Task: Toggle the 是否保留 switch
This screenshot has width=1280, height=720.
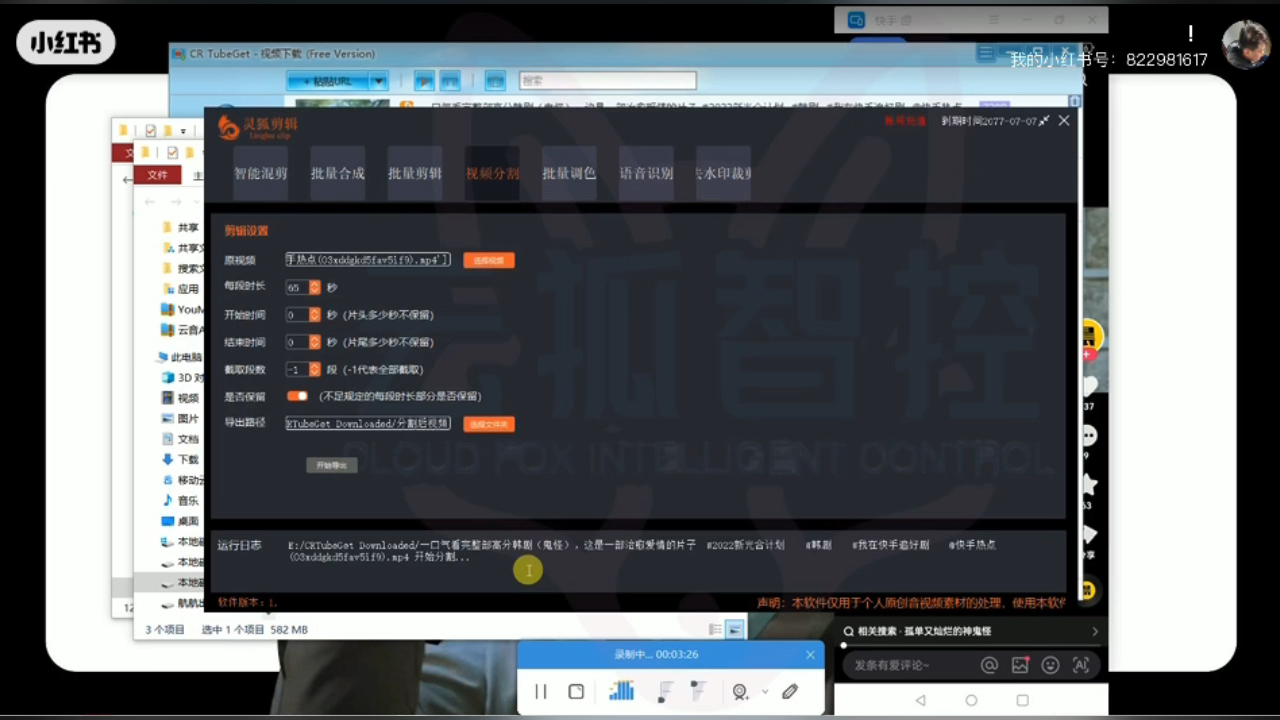Action: pos(297,396)
